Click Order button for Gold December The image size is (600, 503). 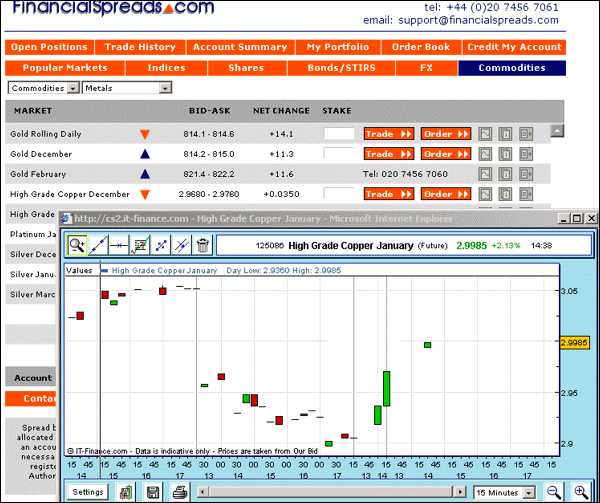[x=446, y=154]
